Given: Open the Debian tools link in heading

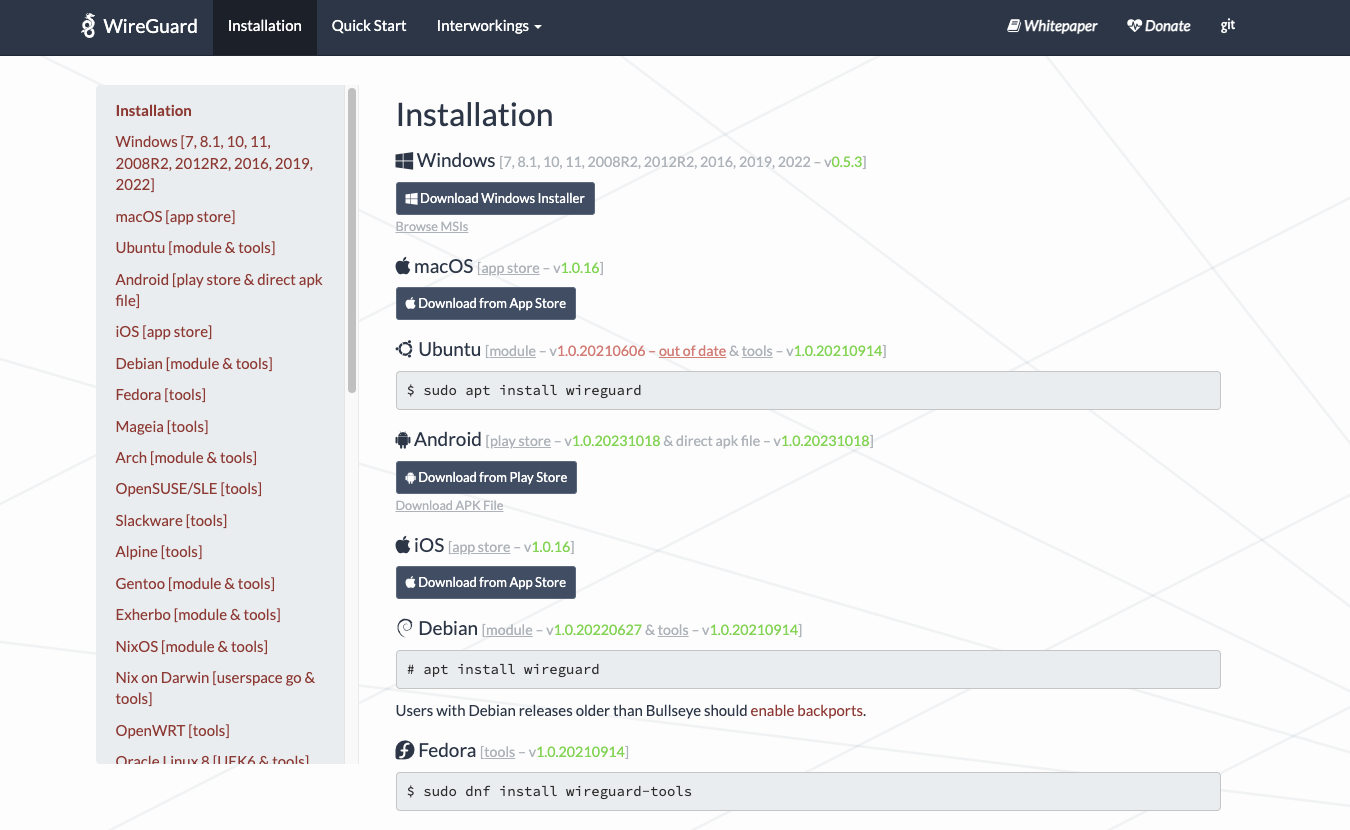Looking at the screenshot, I should point(673,630).
